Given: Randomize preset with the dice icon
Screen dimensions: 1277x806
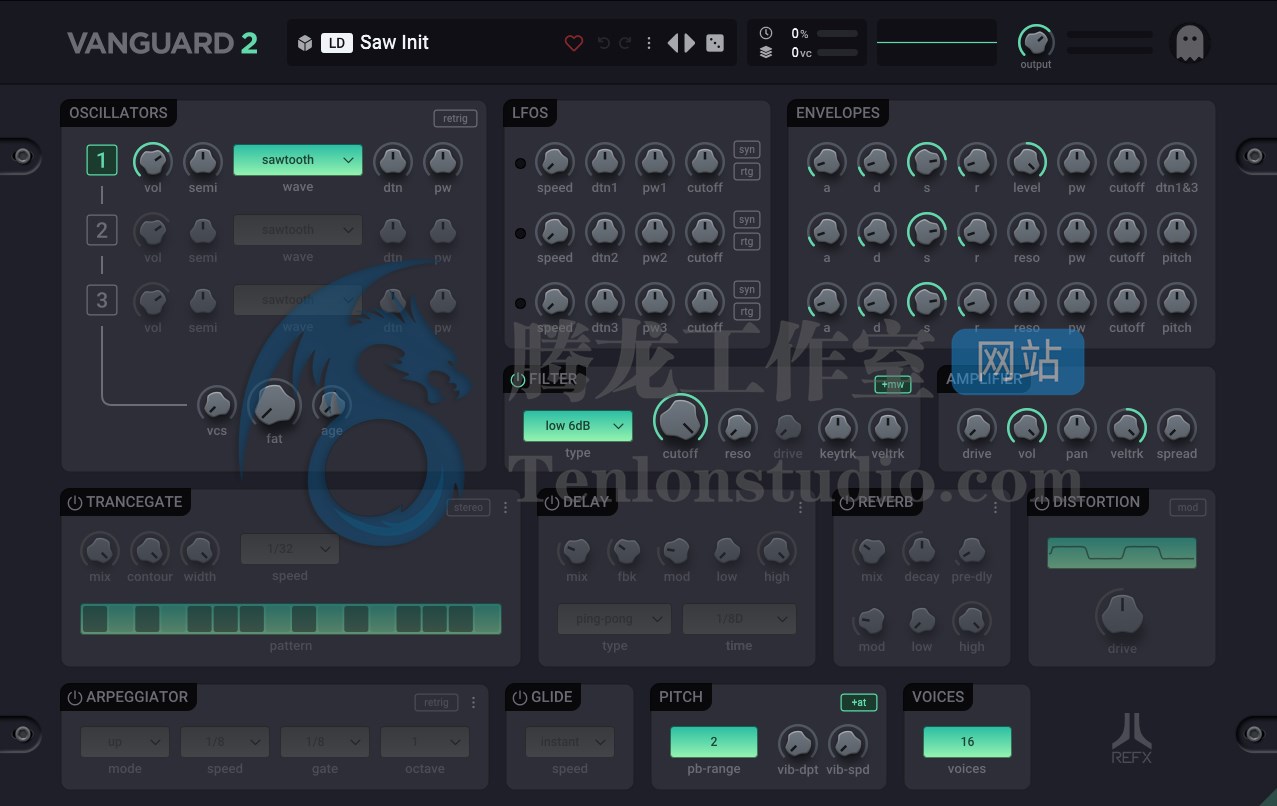Looking at the screenshot, I should click(x=715, y=43).
